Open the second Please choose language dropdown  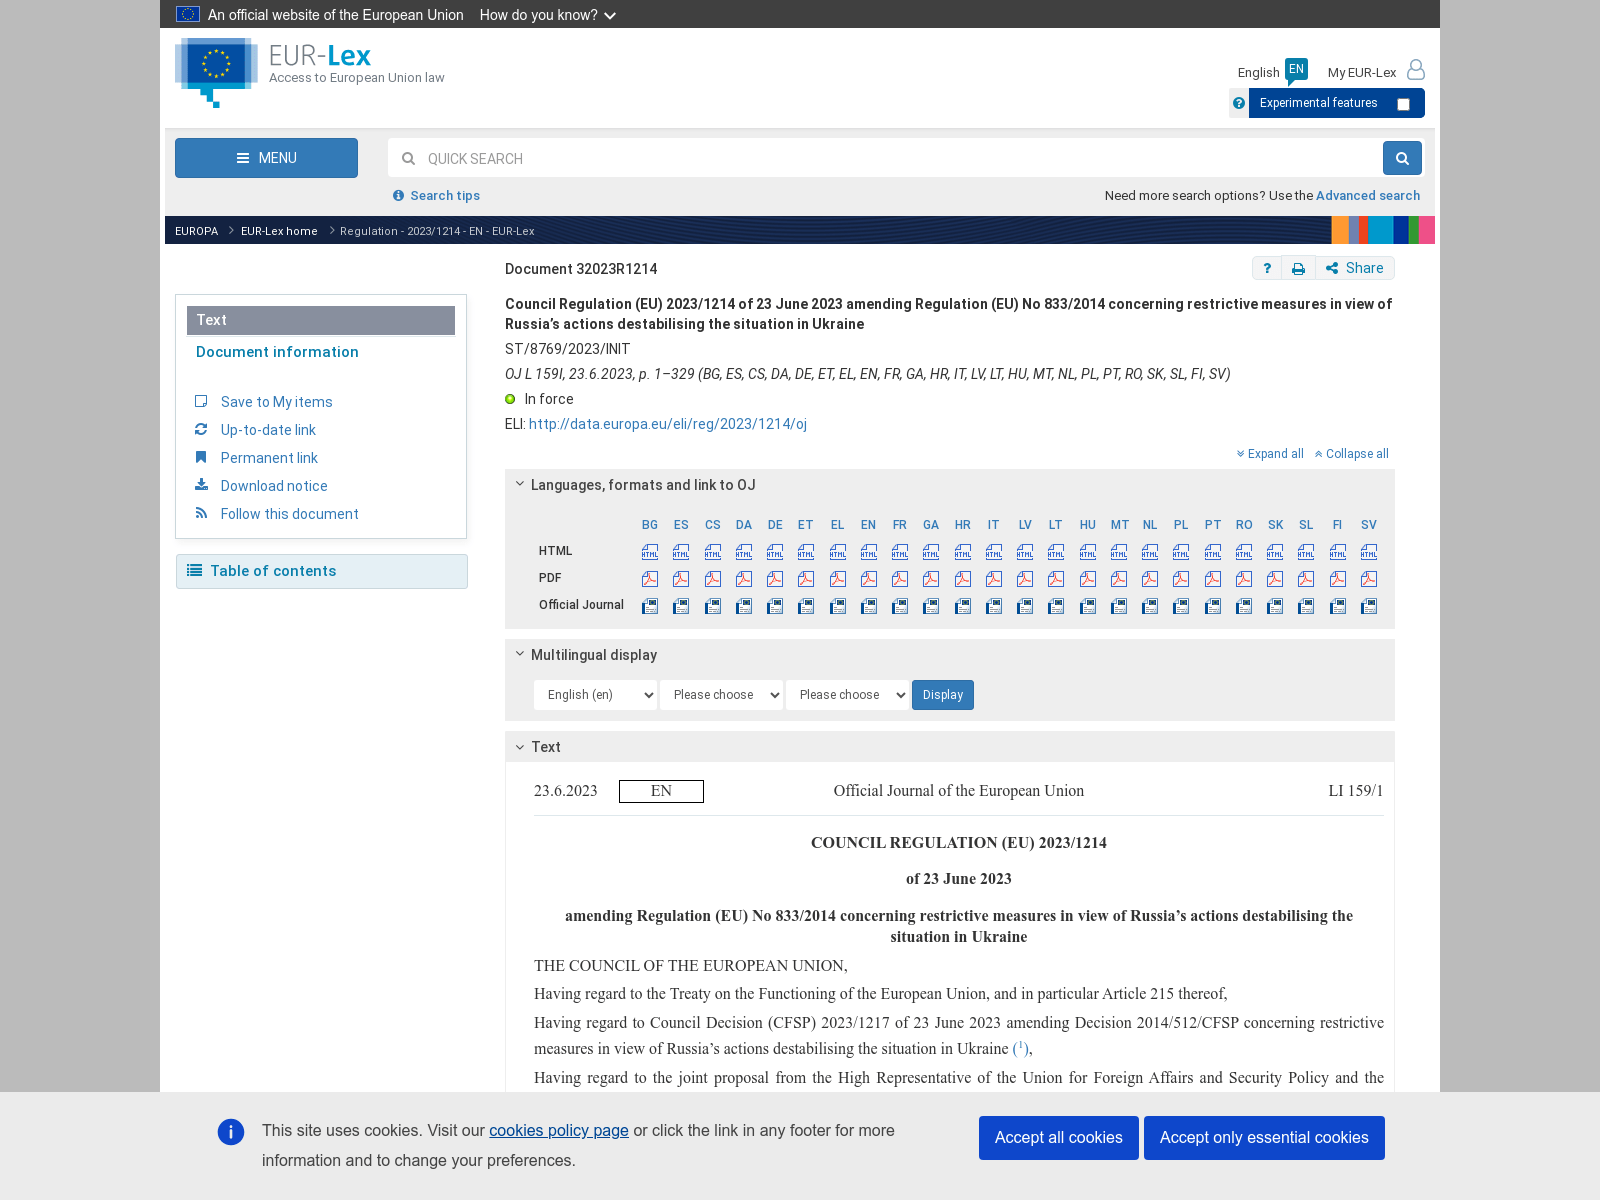click(x=721, y=695)
